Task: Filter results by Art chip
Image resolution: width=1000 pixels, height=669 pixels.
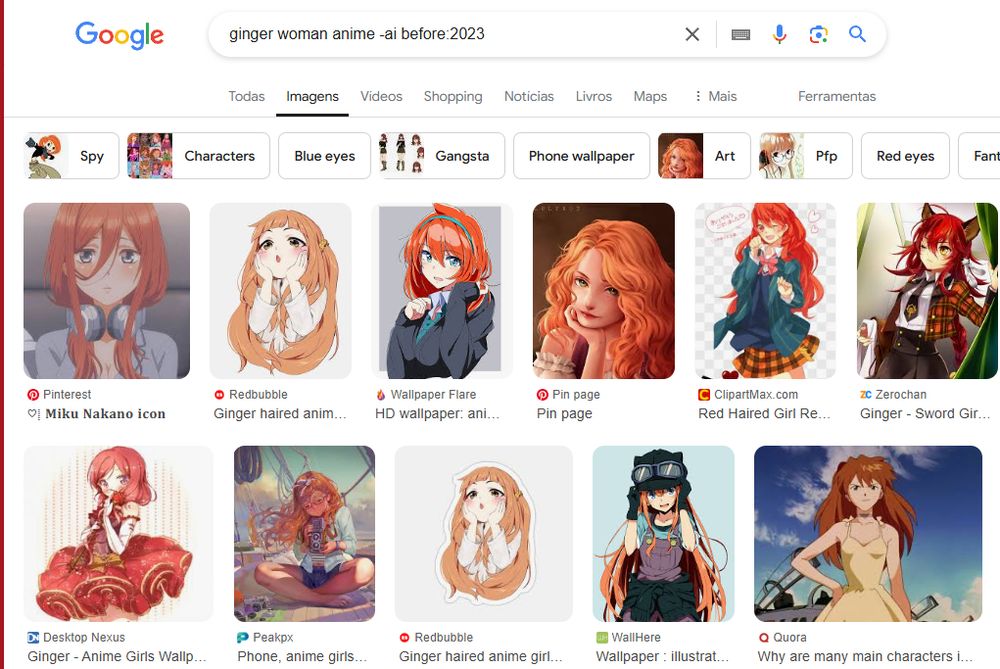Action: (704, 156)
